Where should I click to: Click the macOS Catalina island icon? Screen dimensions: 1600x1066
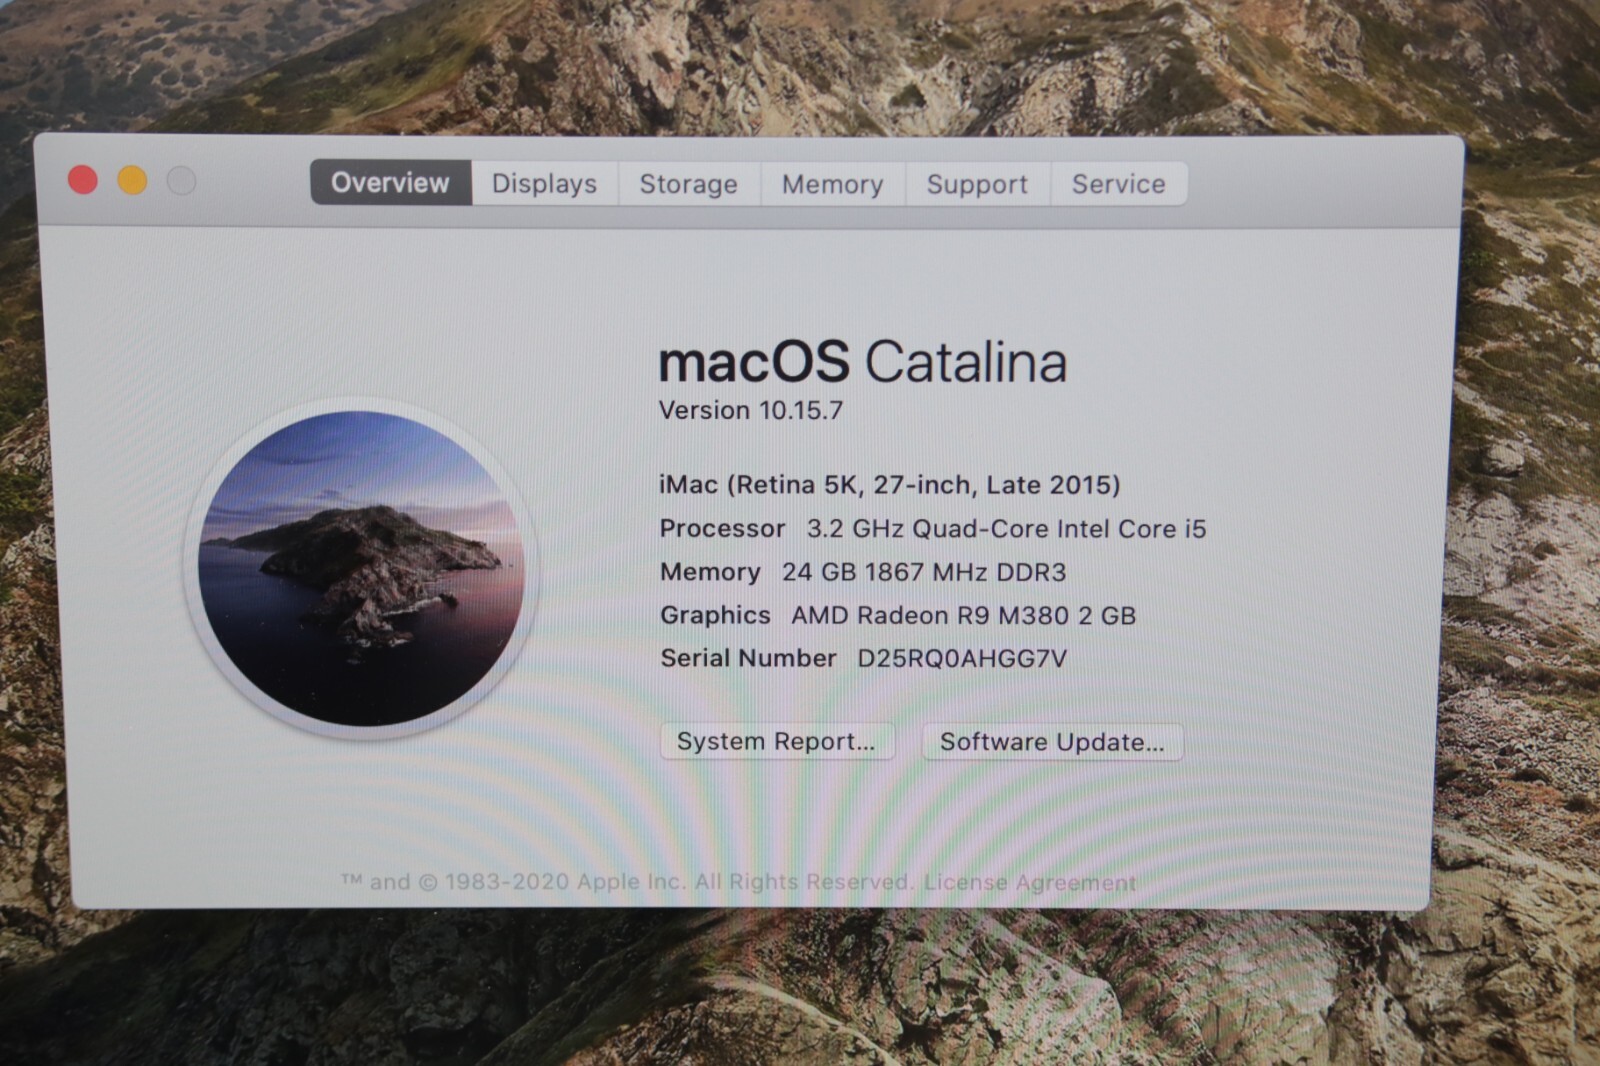(361, 568)
